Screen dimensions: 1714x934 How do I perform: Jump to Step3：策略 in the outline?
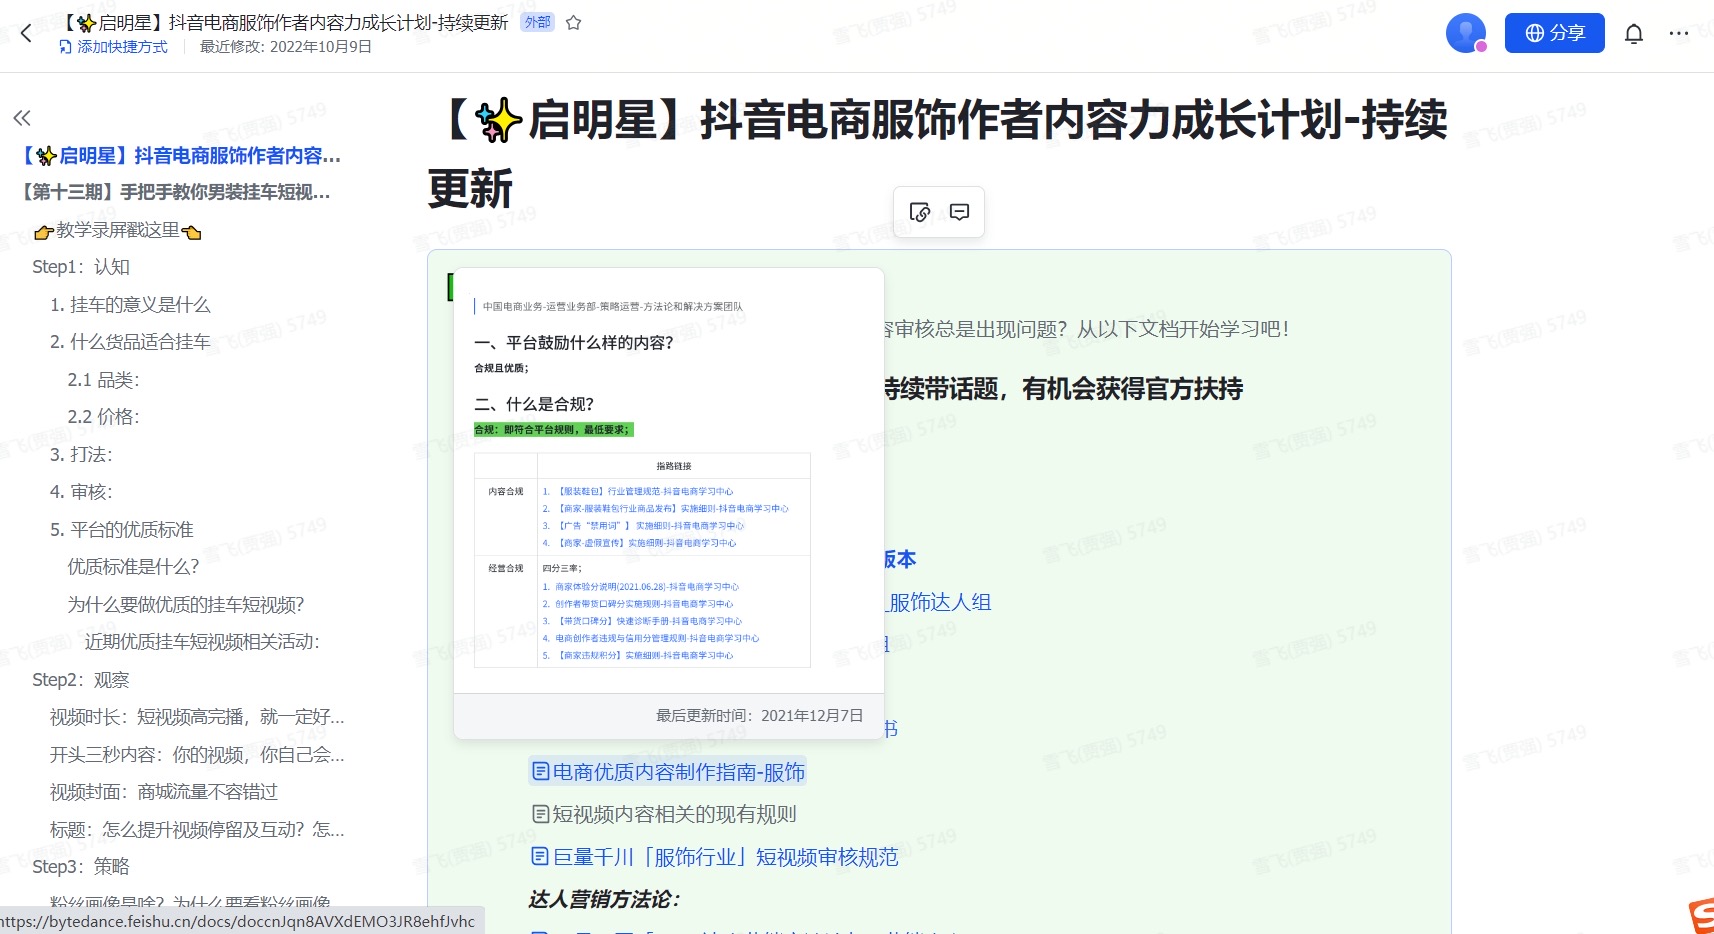point(81,867)
